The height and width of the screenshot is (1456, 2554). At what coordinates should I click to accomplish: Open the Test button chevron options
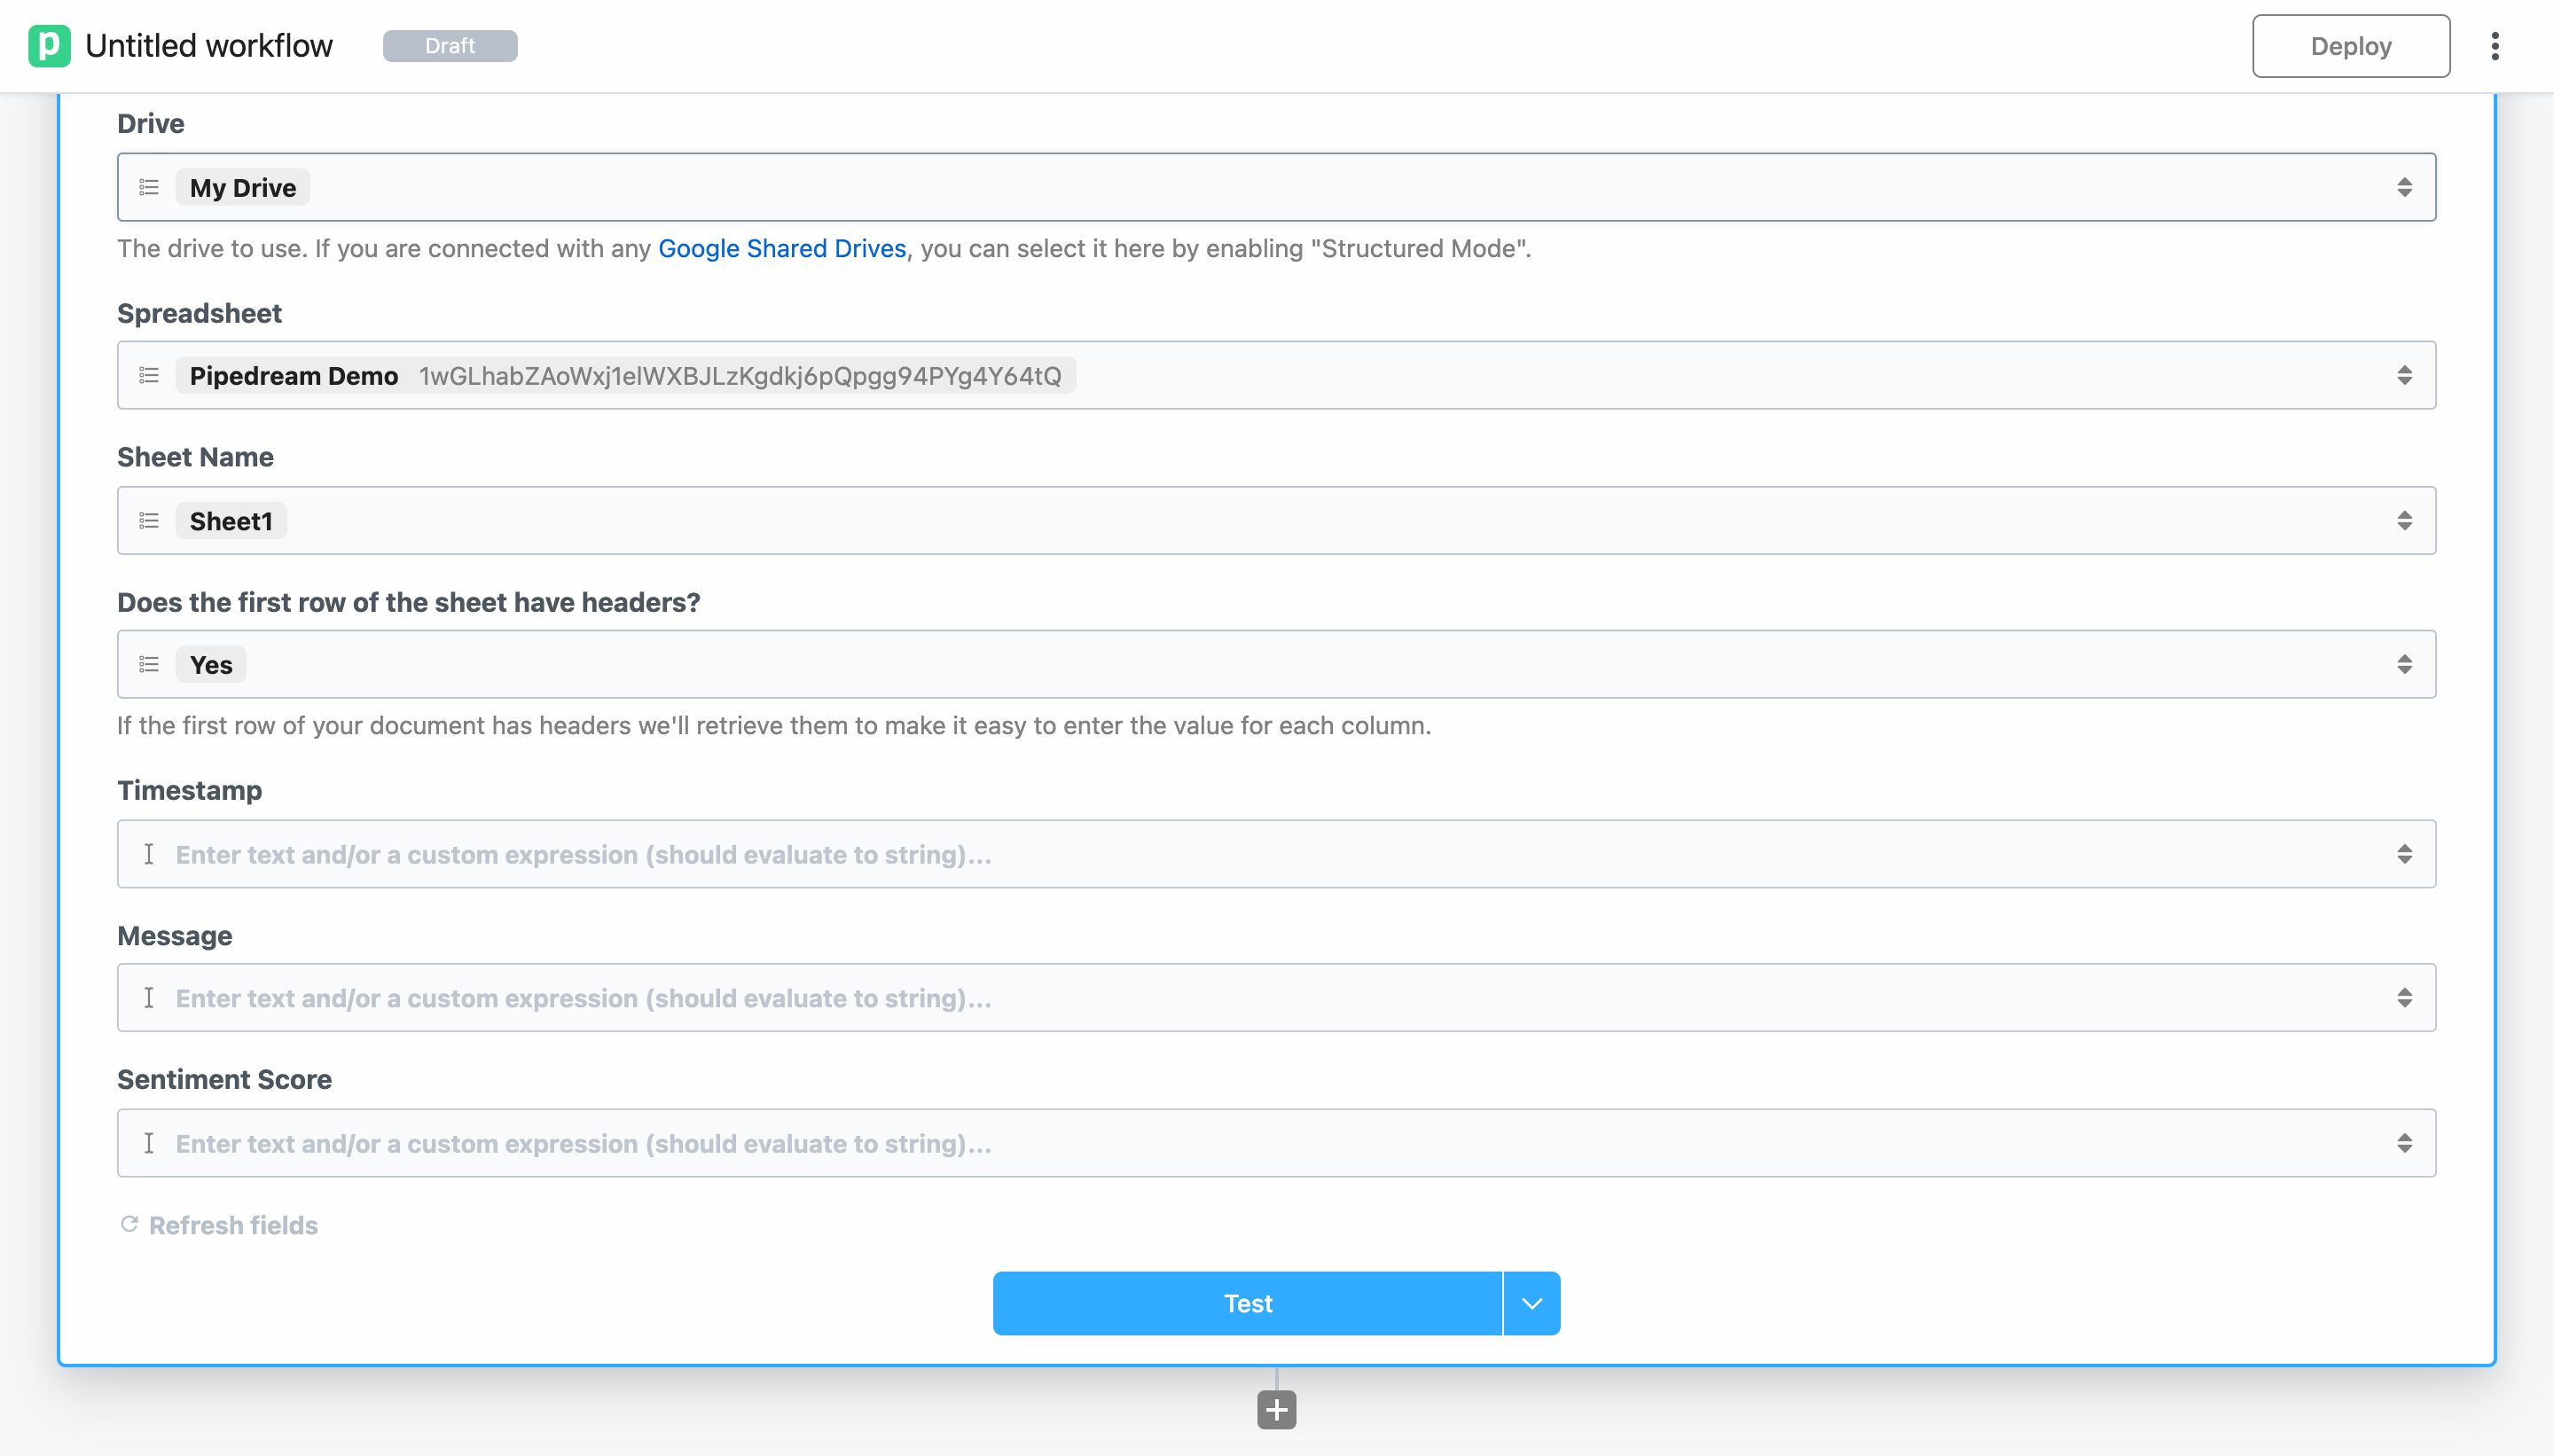coord(1531,1303)
